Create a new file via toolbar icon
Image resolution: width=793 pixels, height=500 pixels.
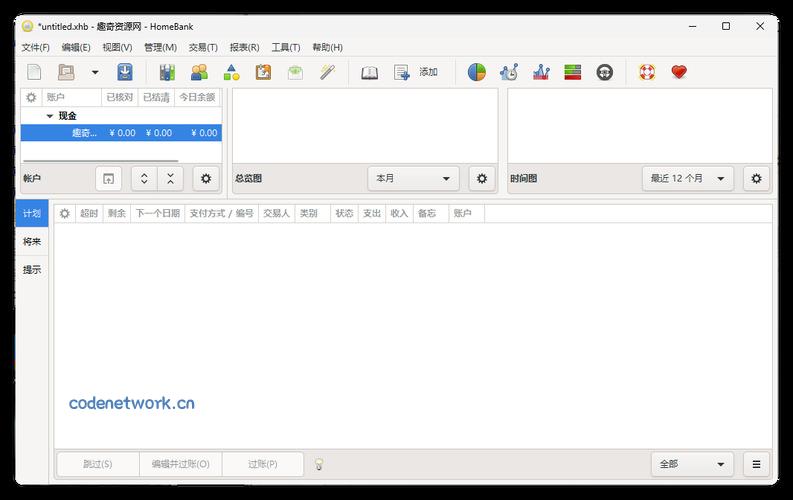tap(34, 72)
